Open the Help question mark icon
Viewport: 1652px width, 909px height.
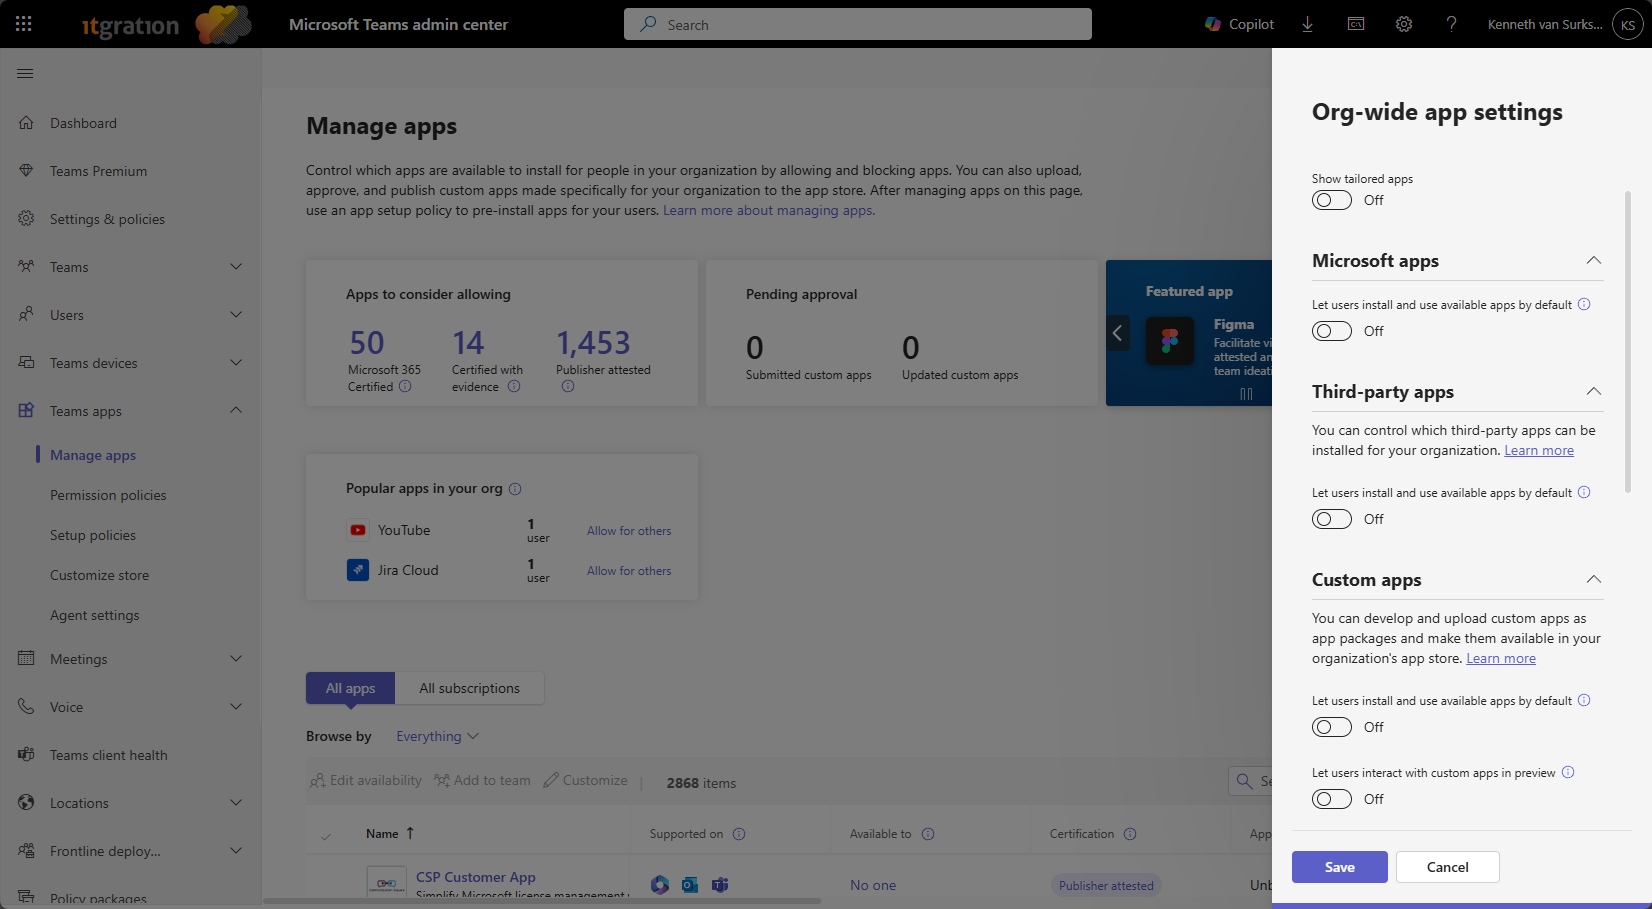(1451, 24)
